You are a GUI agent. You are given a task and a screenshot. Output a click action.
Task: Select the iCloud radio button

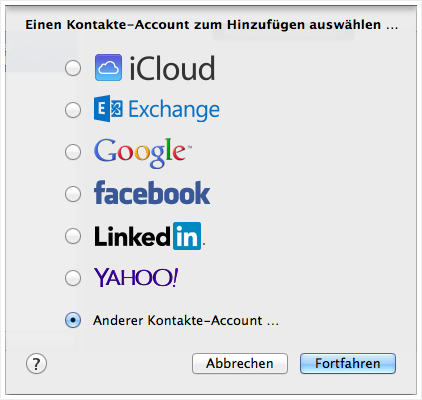coord(73,68)
